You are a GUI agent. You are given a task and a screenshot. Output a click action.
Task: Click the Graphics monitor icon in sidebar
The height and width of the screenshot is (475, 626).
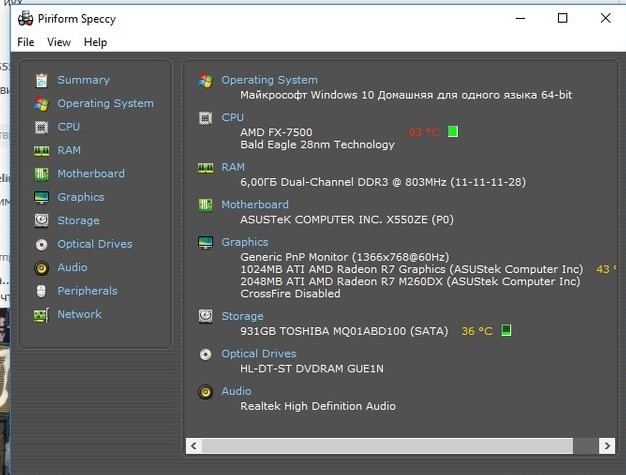41,198
